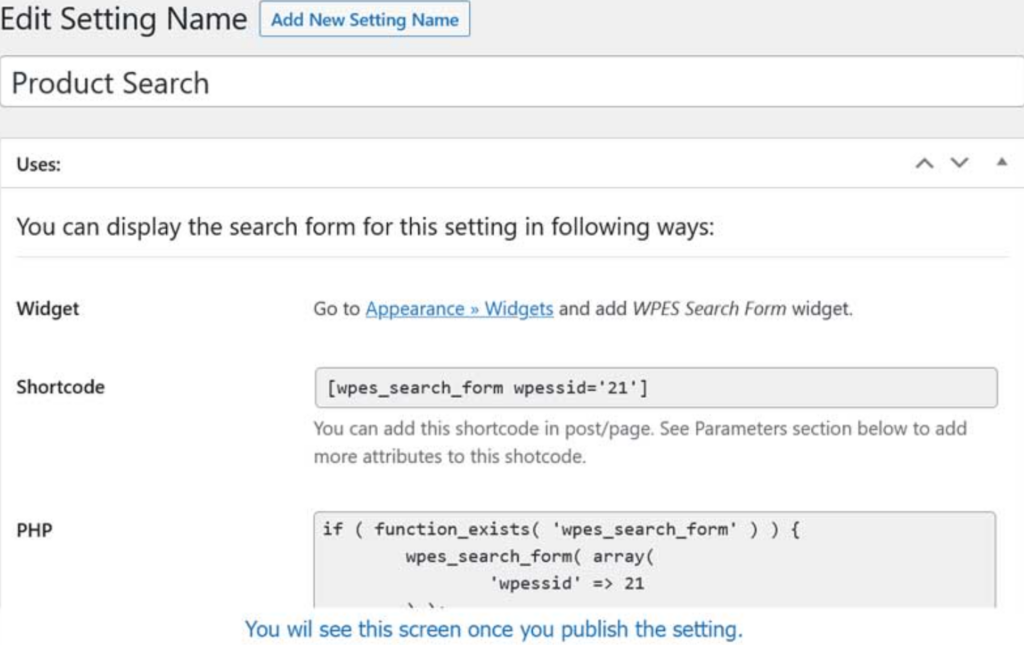Image resolution: width=1024 pixels, height=645 pixels.
Task: Click the wpes_search_form( array( code line
Action: pos(530,556)
